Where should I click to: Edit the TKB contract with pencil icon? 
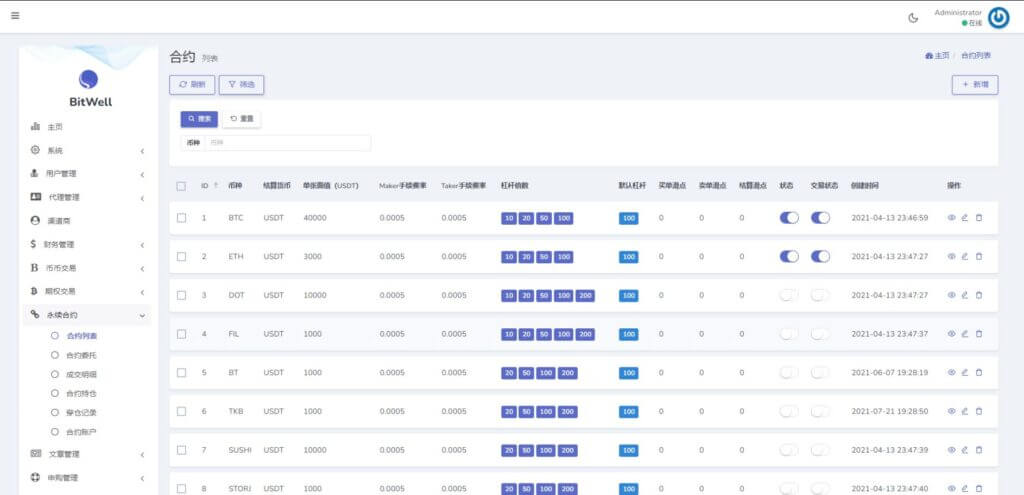coord(965,411)
